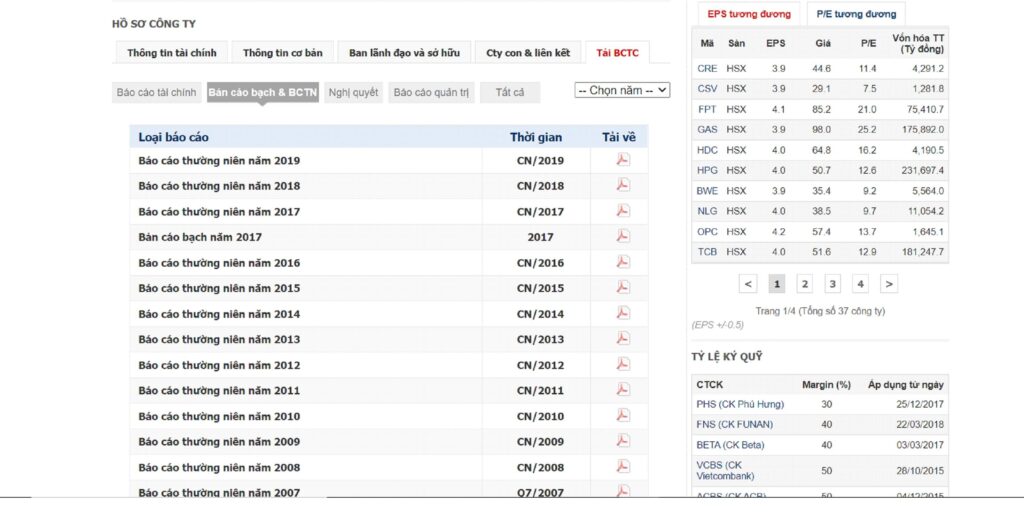The image size is (1024, 520).
Task: Open the Chọn năm year dropdown
Action: pyautogui.click(x=622, y=90)
